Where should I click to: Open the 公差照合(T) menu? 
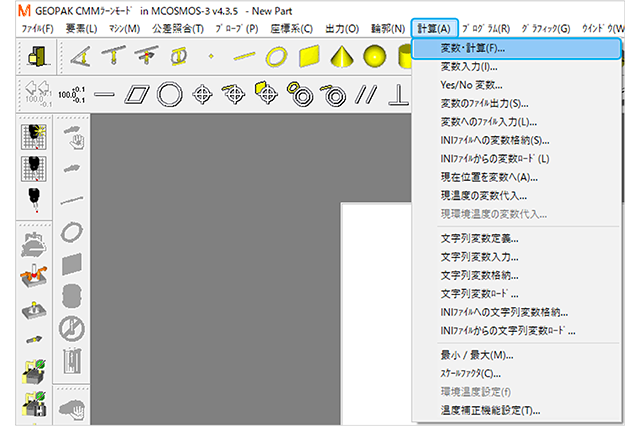[178, 28]
